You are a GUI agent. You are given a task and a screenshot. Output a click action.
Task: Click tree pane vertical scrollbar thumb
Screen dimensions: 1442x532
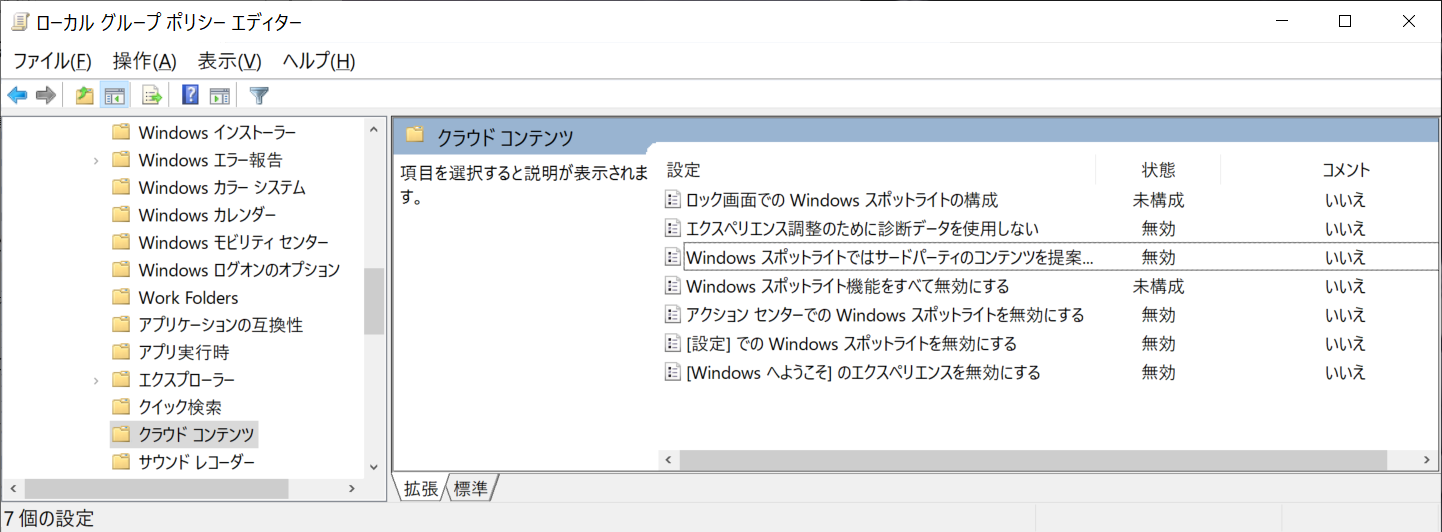tap(374, 301)
